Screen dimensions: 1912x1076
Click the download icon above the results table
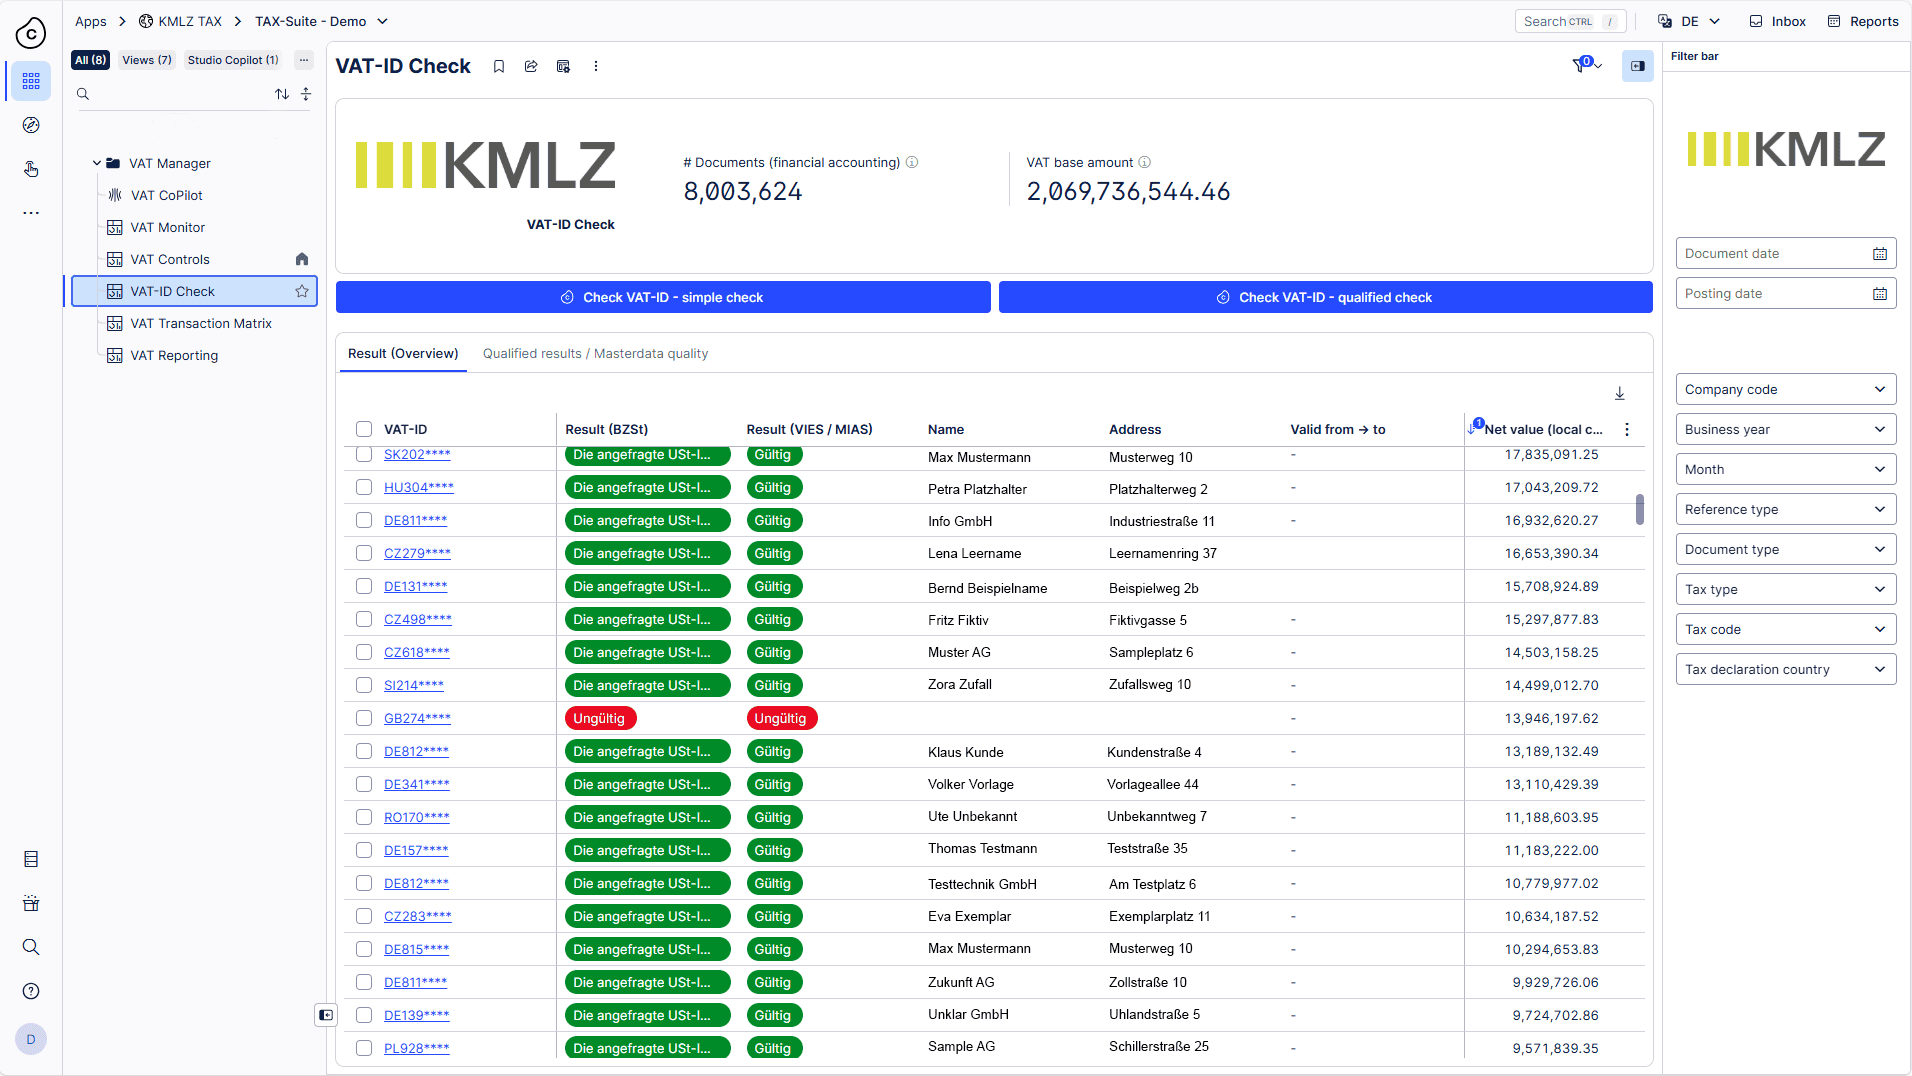click(x=1620, y=394)
